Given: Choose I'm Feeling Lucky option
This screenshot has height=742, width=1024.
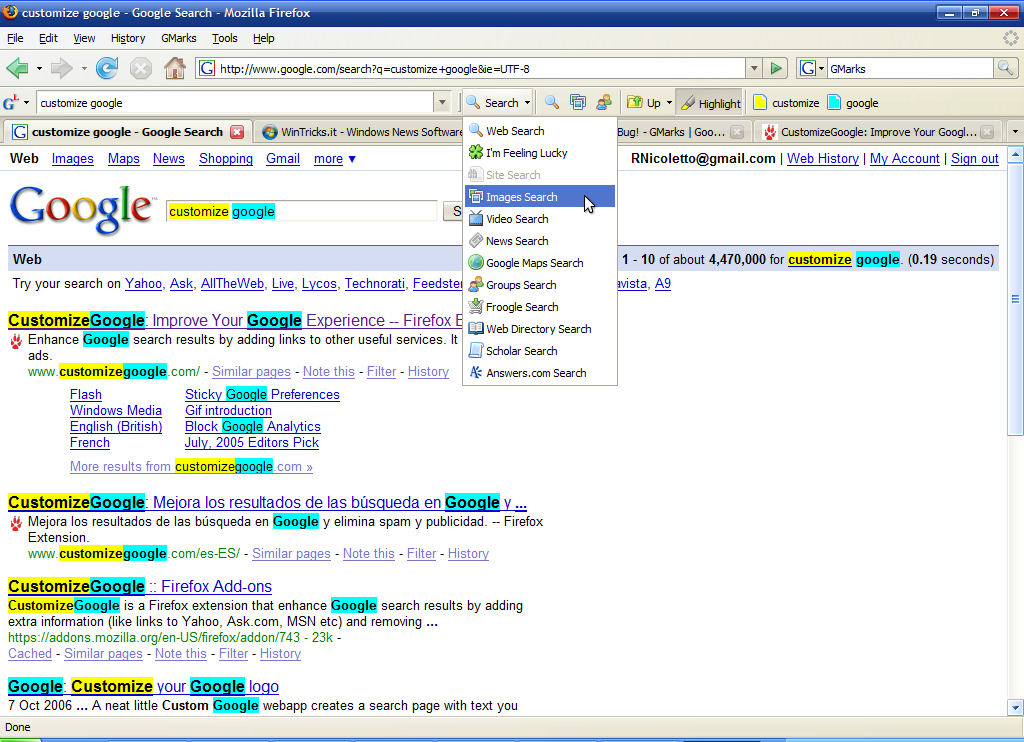Looking at the screenshot, I should 540,153.
